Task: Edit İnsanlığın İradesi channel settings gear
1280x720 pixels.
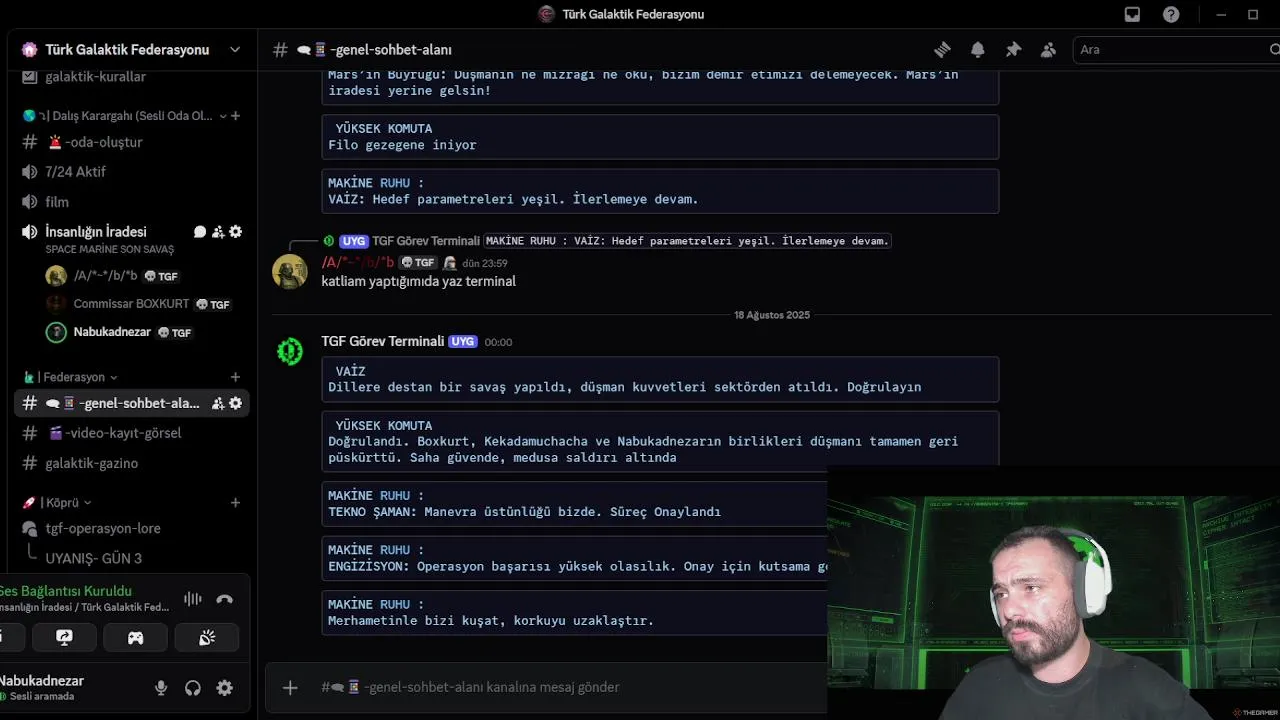Action: (x=236, y=232)
